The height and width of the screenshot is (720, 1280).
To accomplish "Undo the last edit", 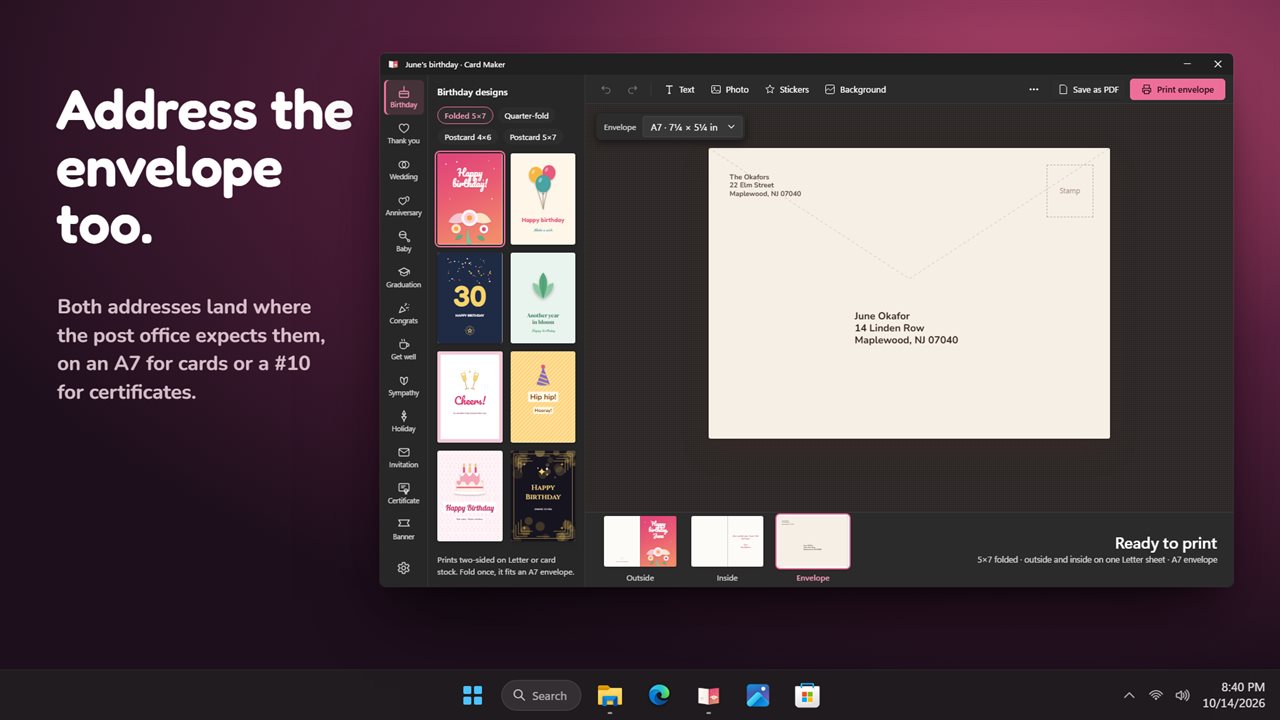I will click(606, 89).
